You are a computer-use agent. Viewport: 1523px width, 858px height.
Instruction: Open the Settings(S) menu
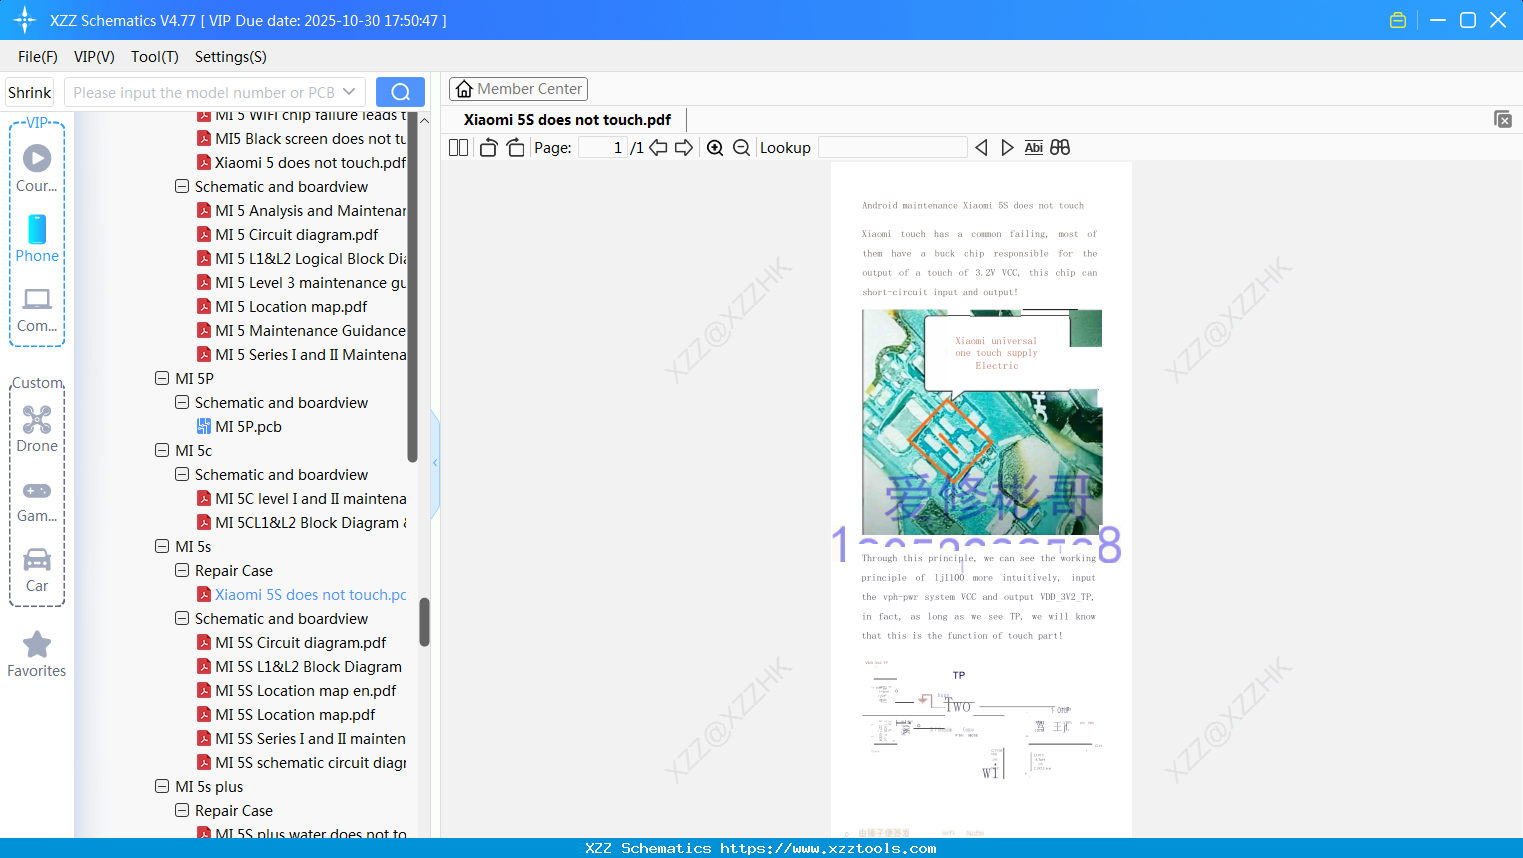click(x=231, y=57)
